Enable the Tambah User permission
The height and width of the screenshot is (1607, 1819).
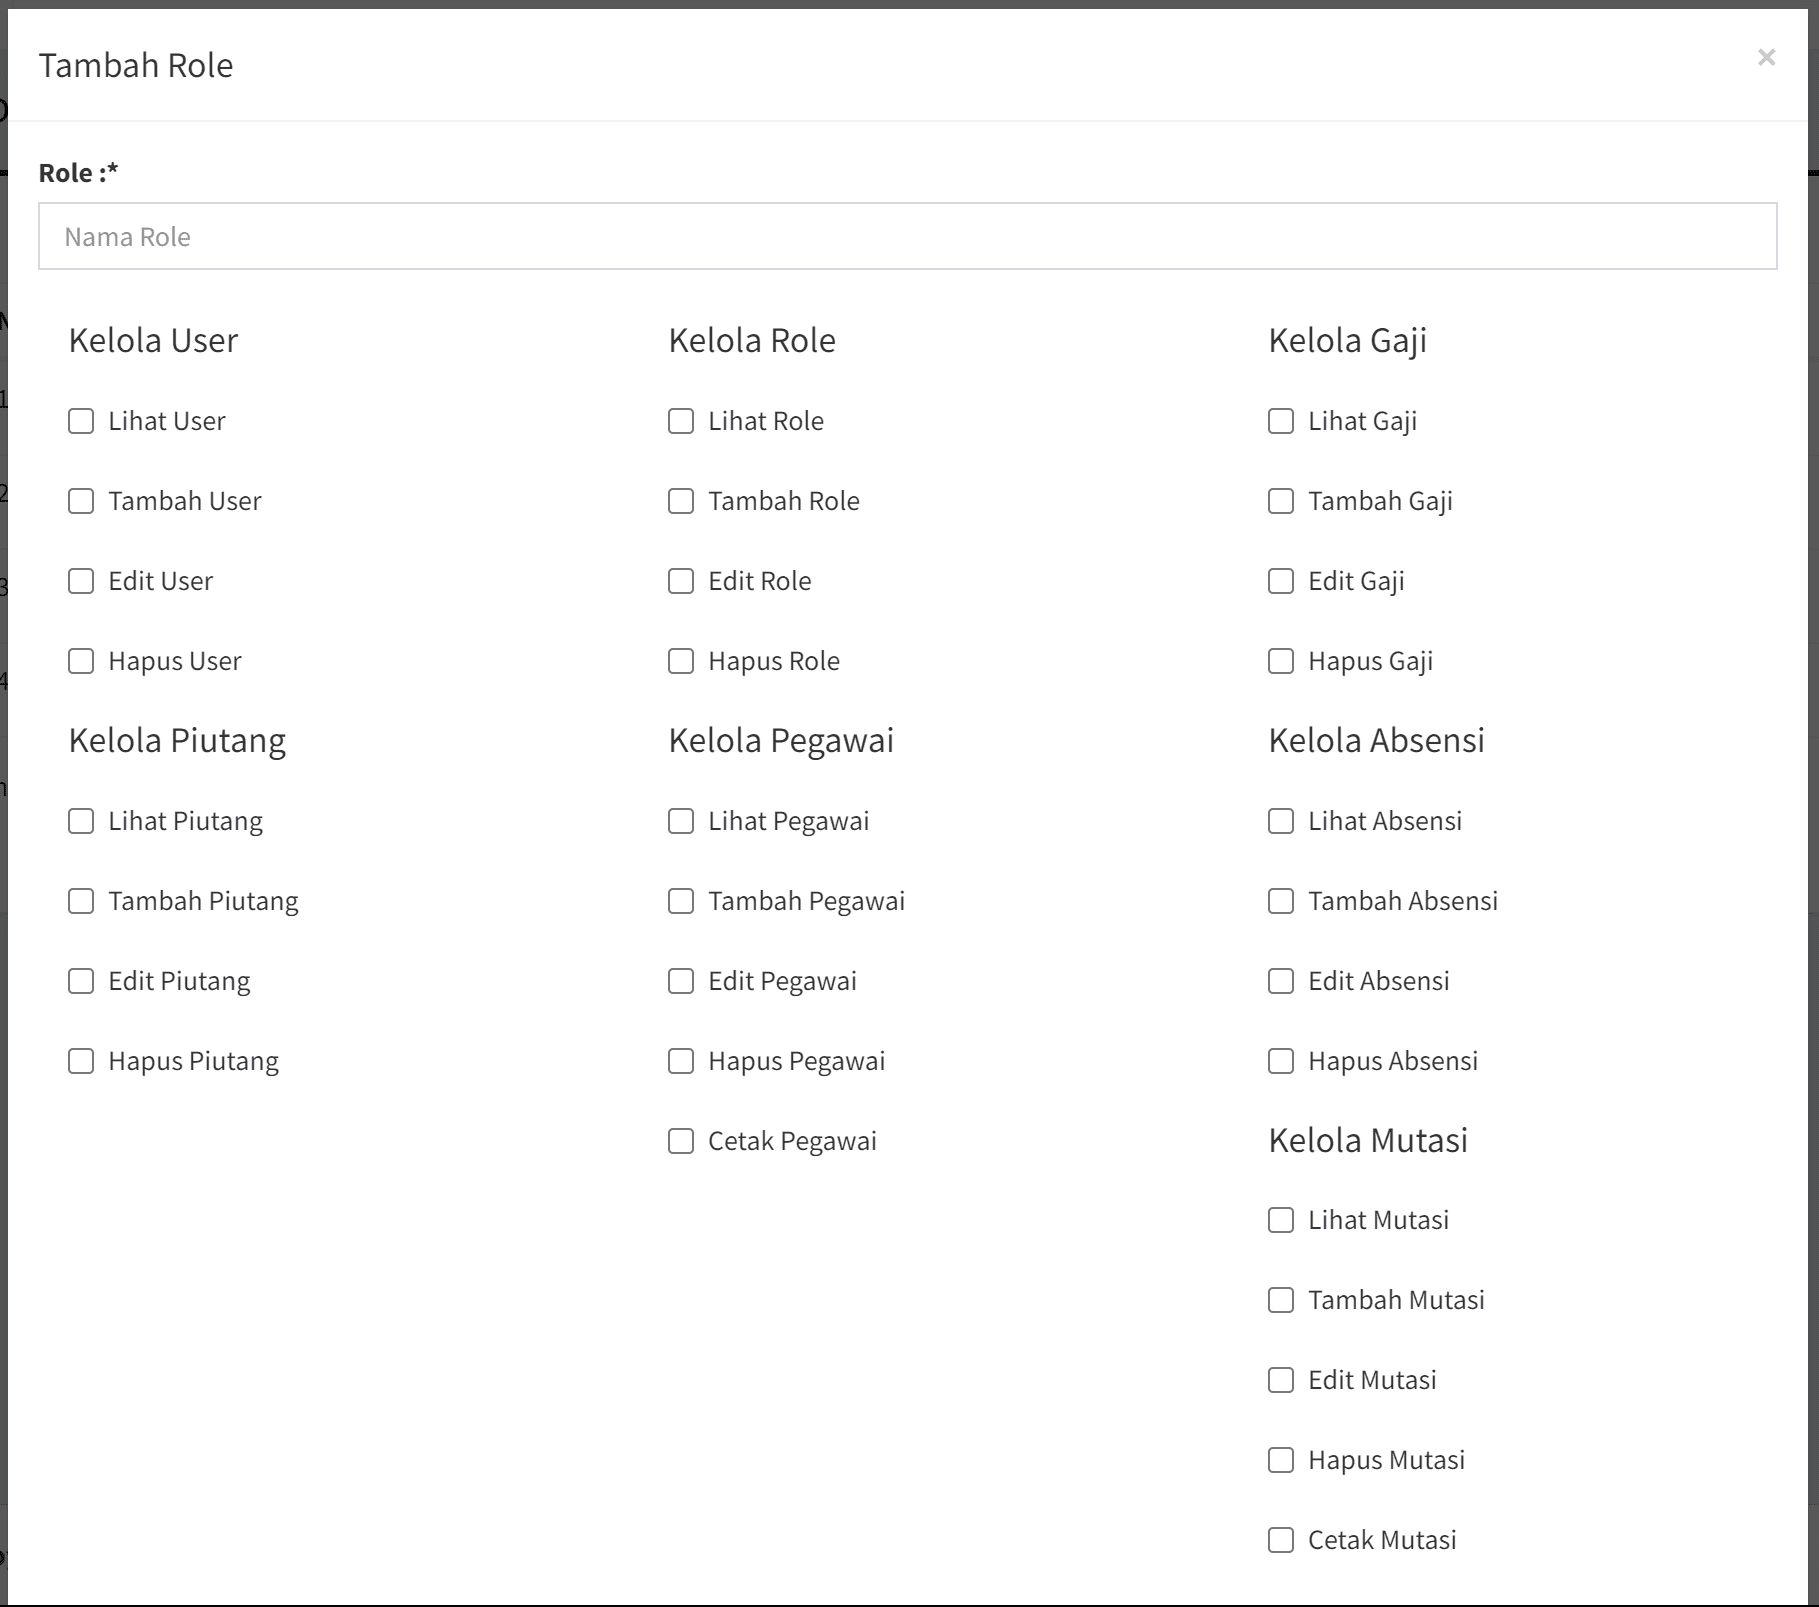(x=81, y=501)
